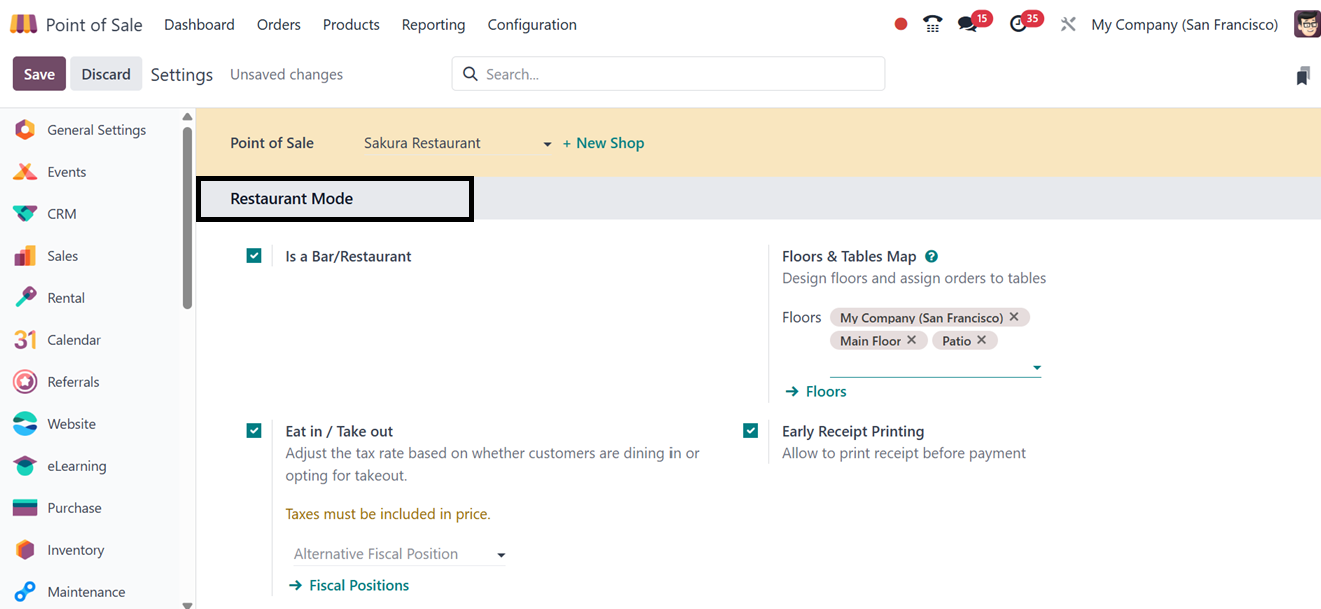The height and width of the screenshot is (609, 1321).
Task: Remove the Patio floor tag
Action: [982, 340]
